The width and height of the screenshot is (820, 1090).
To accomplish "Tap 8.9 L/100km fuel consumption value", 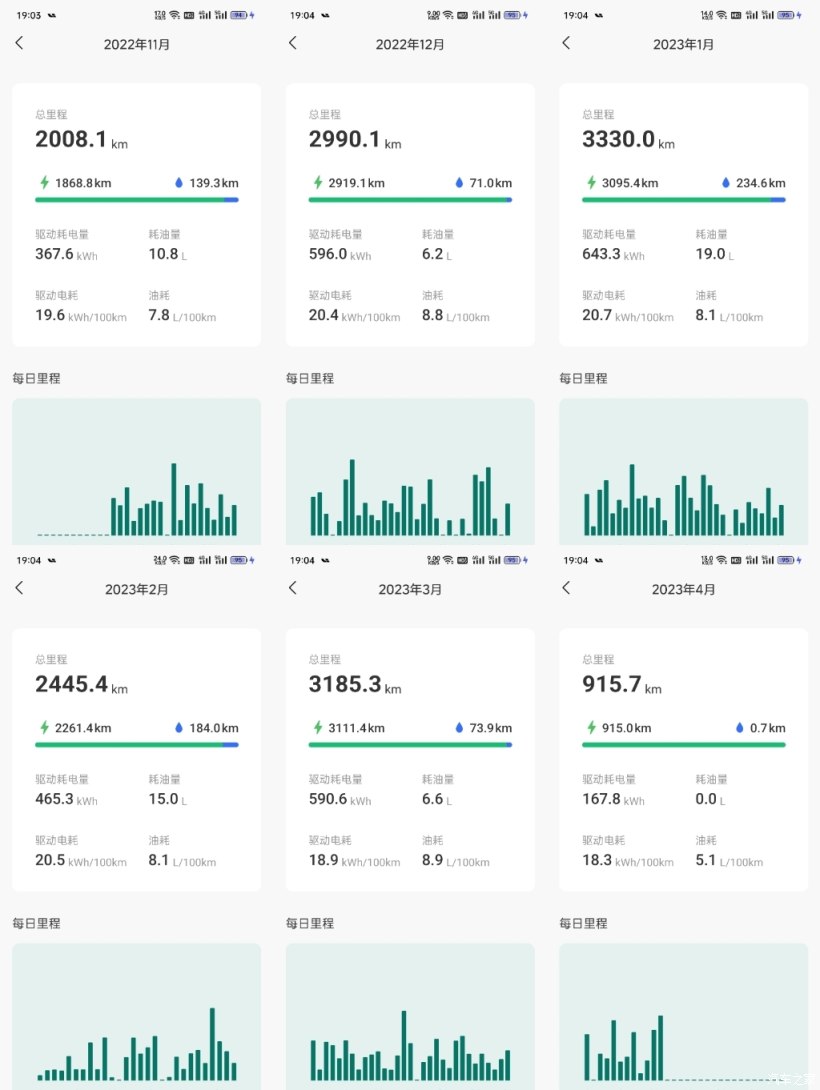I will (x=456, y=861).
